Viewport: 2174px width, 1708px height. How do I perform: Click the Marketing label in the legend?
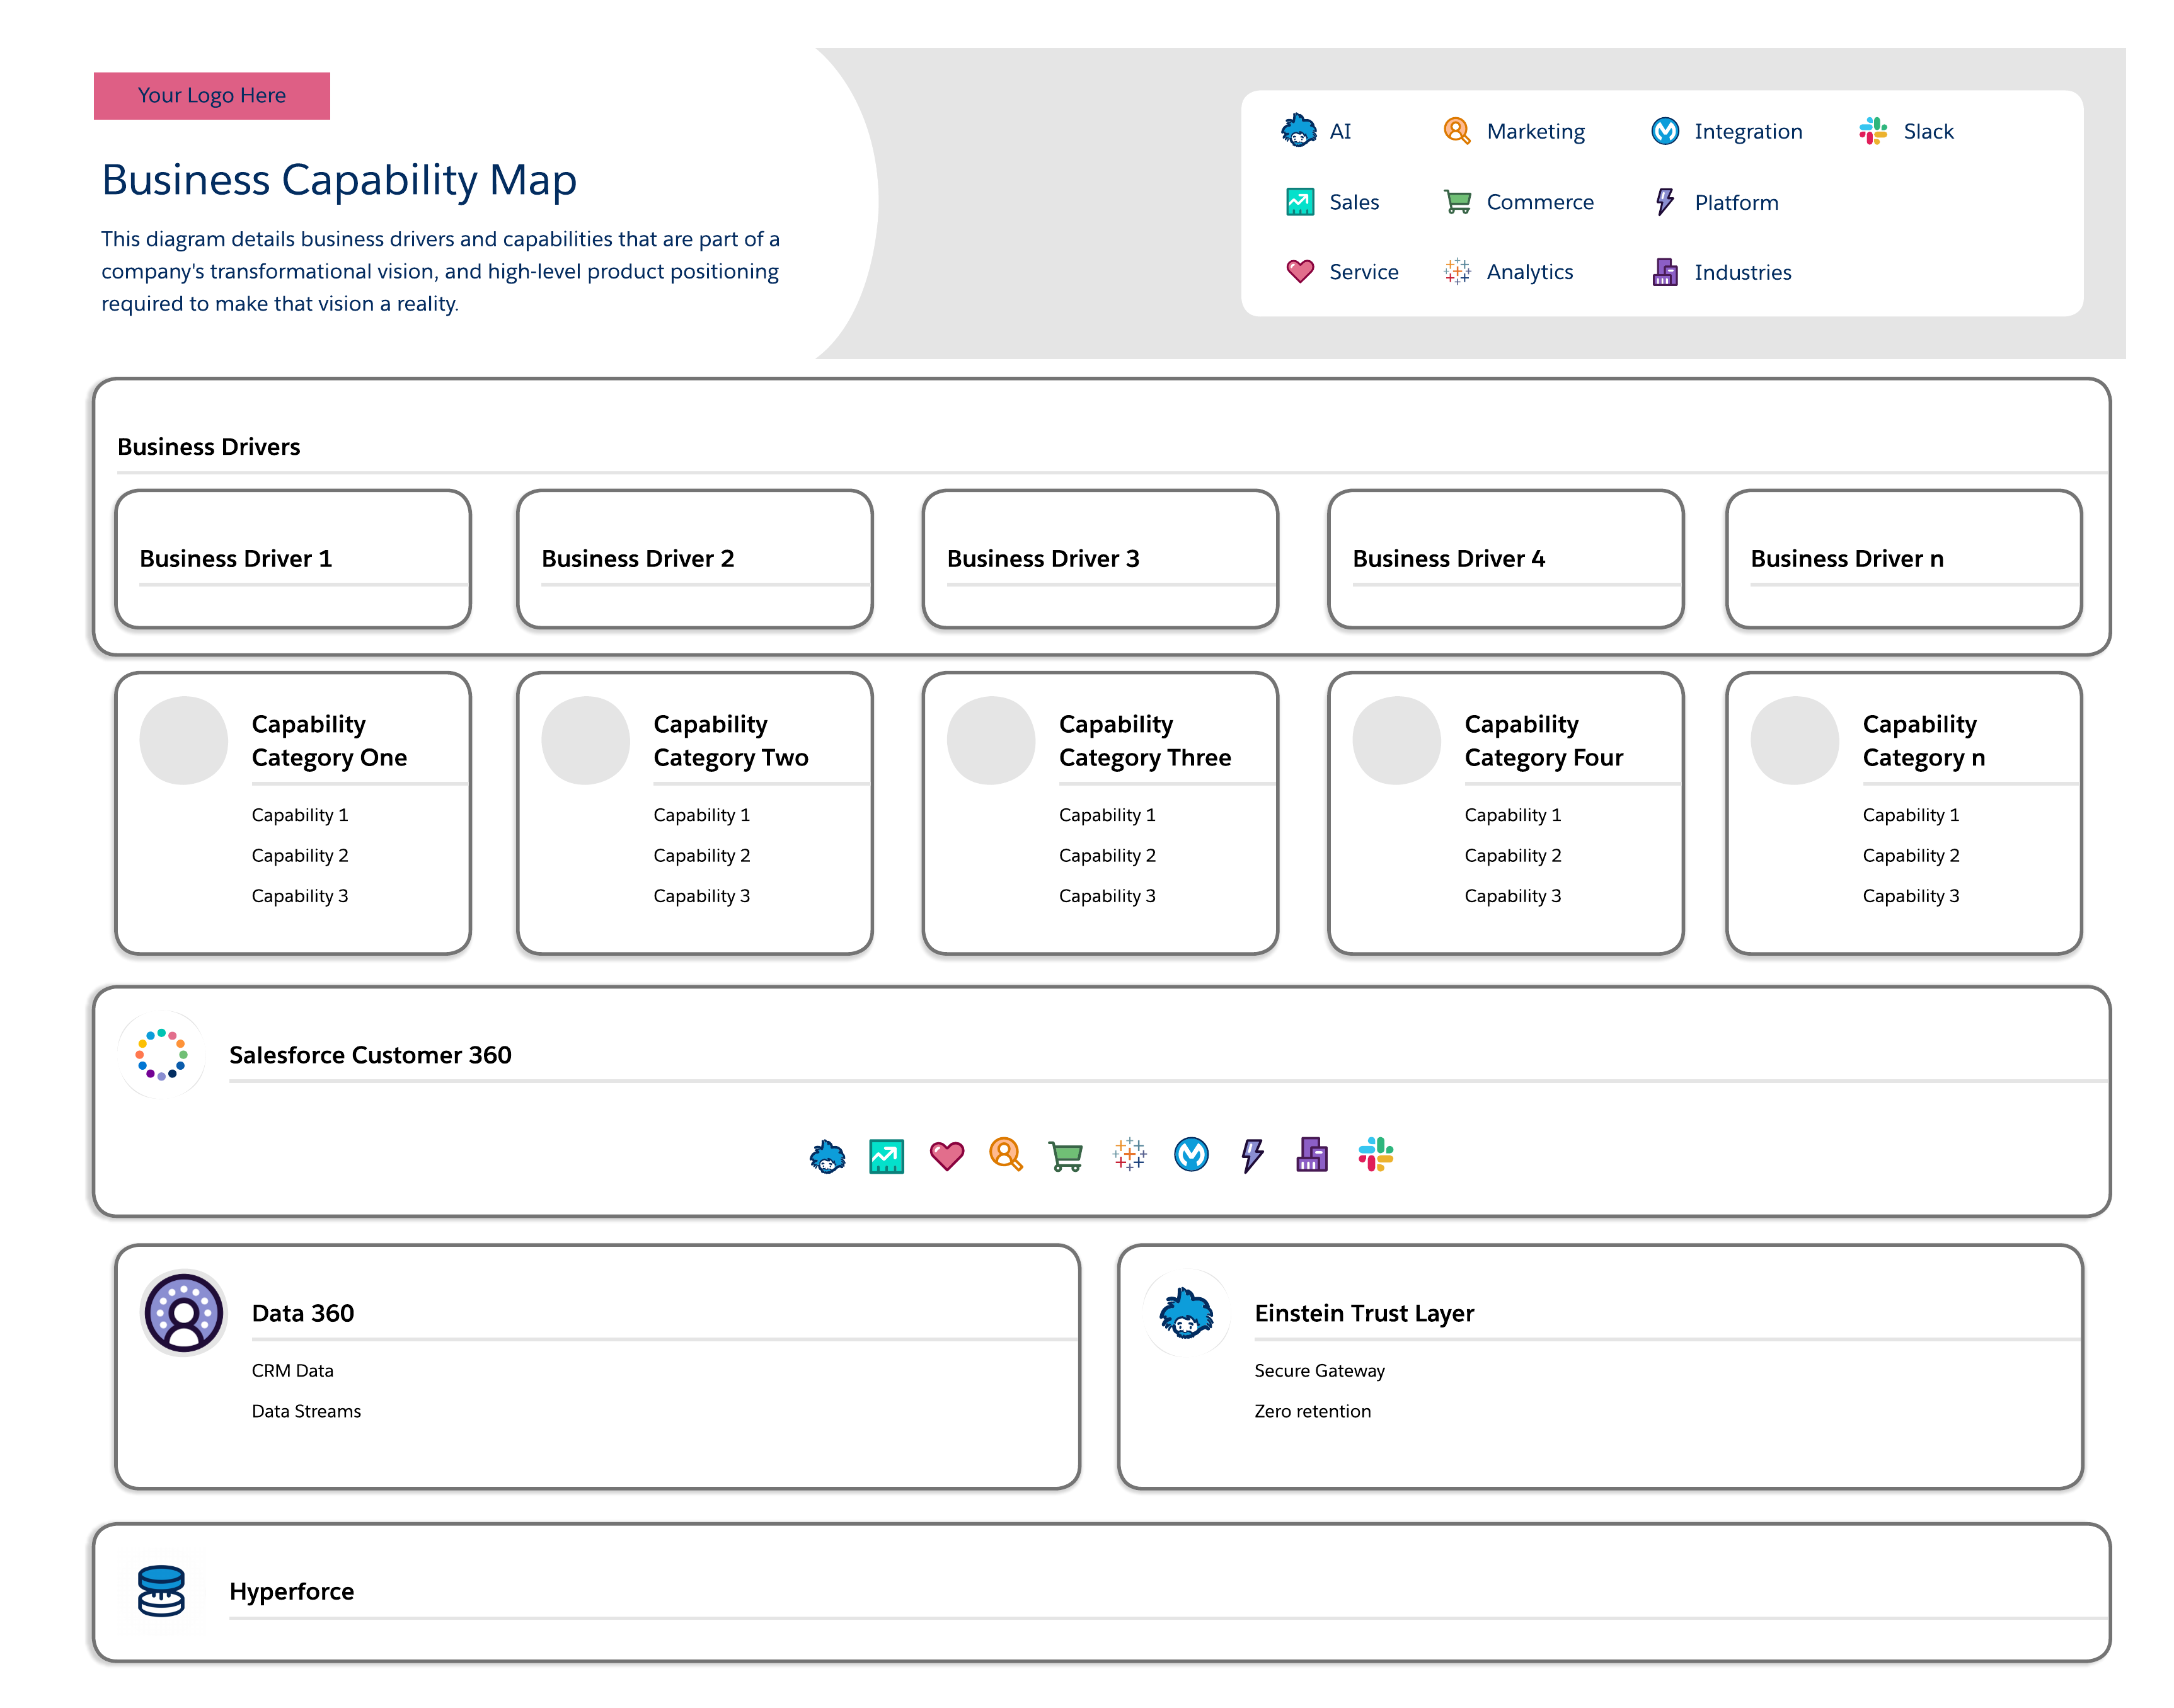(1535, 131)
